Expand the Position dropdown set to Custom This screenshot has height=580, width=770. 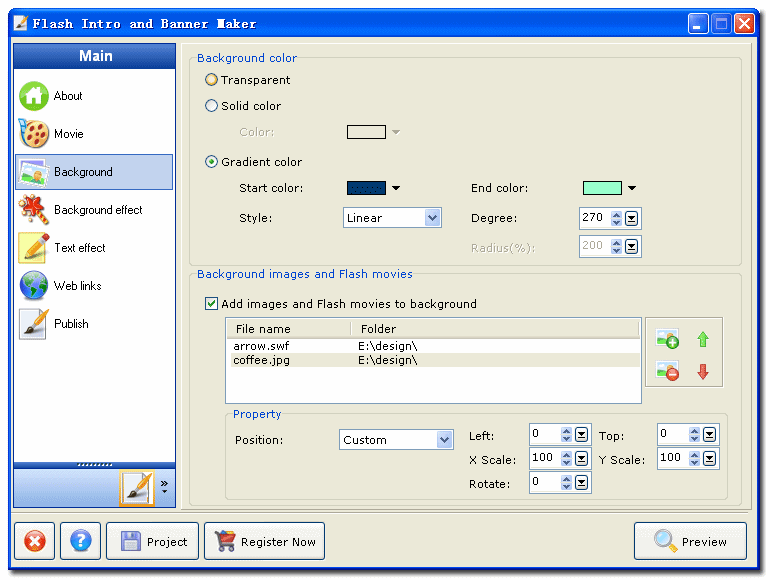coord(444,440)
